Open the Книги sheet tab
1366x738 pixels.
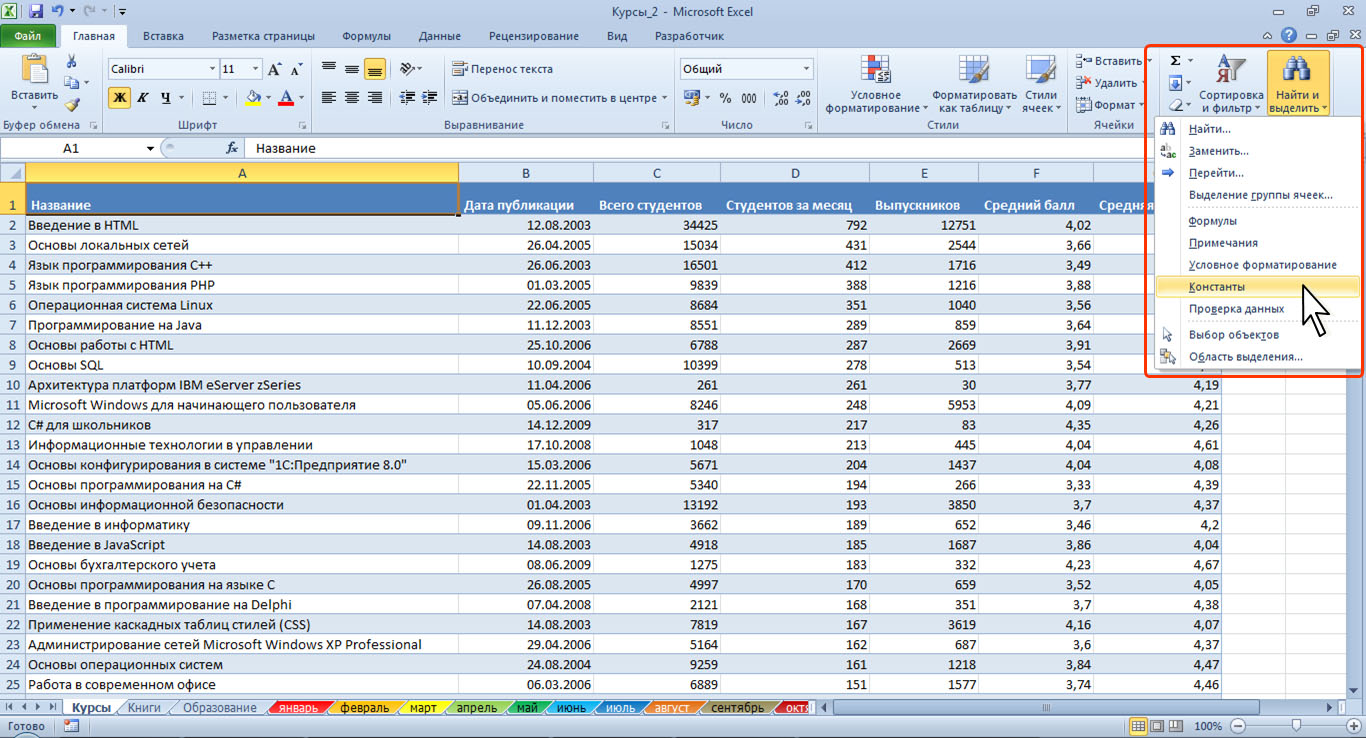[x=144, y=708]
